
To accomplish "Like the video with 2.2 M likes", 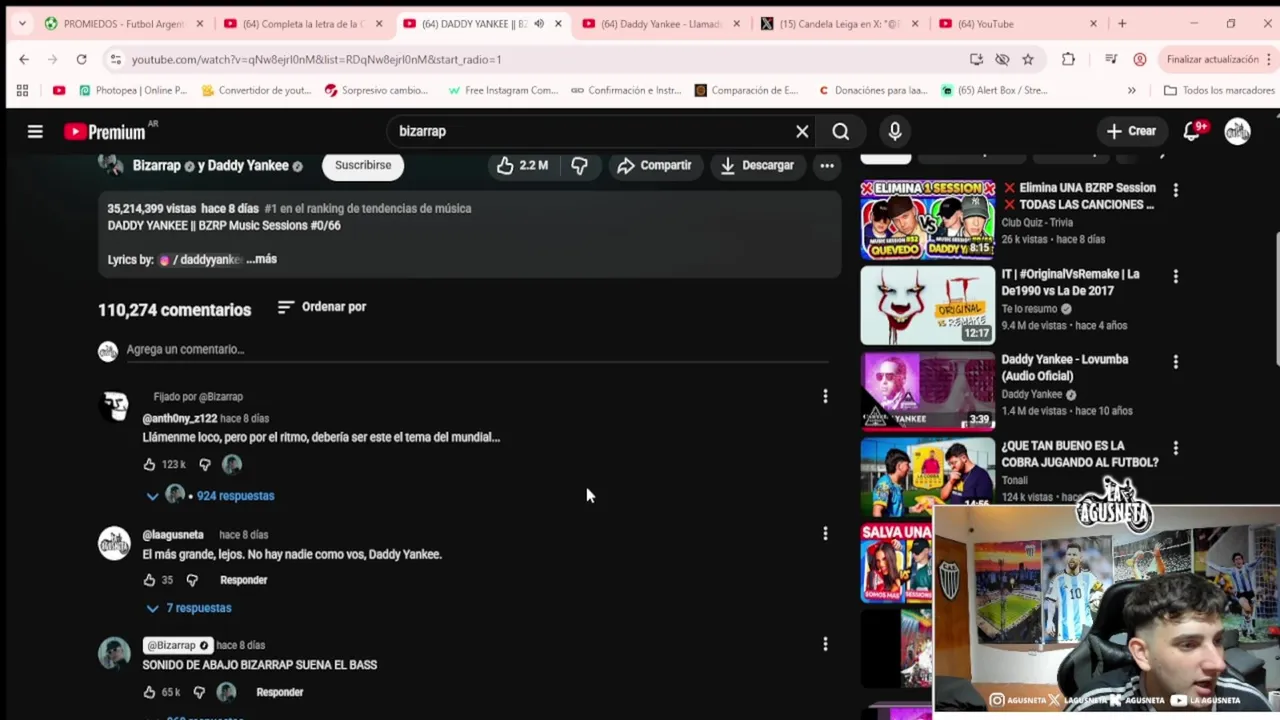I will pyautogui.click(x=522, y=165).
